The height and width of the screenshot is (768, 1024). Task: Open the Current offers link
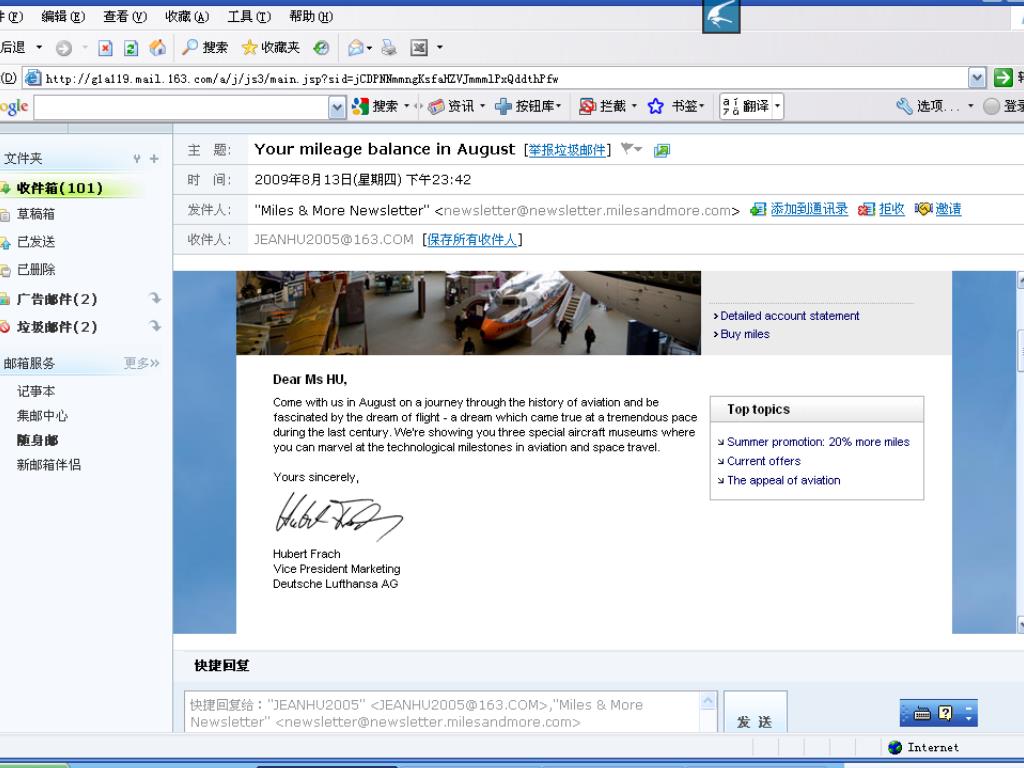763,461
